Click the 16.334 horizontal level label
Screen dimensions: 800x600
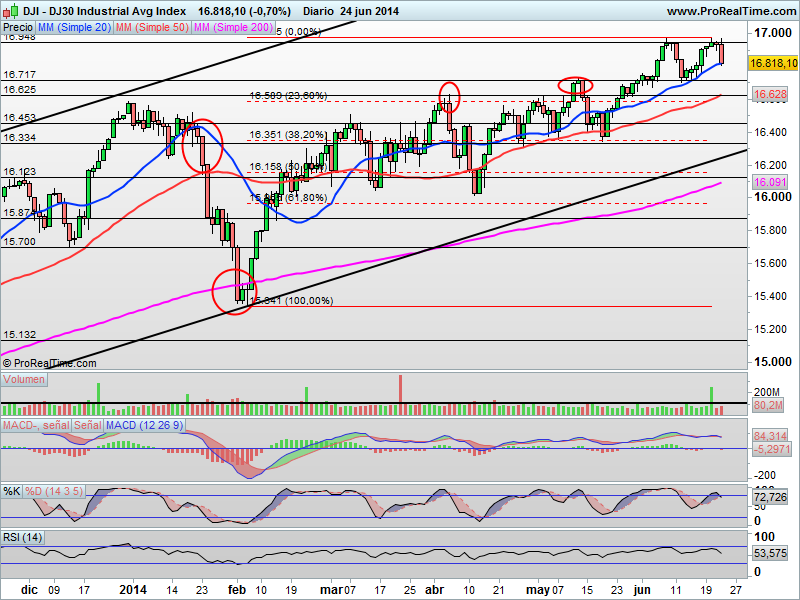(19, 138)
